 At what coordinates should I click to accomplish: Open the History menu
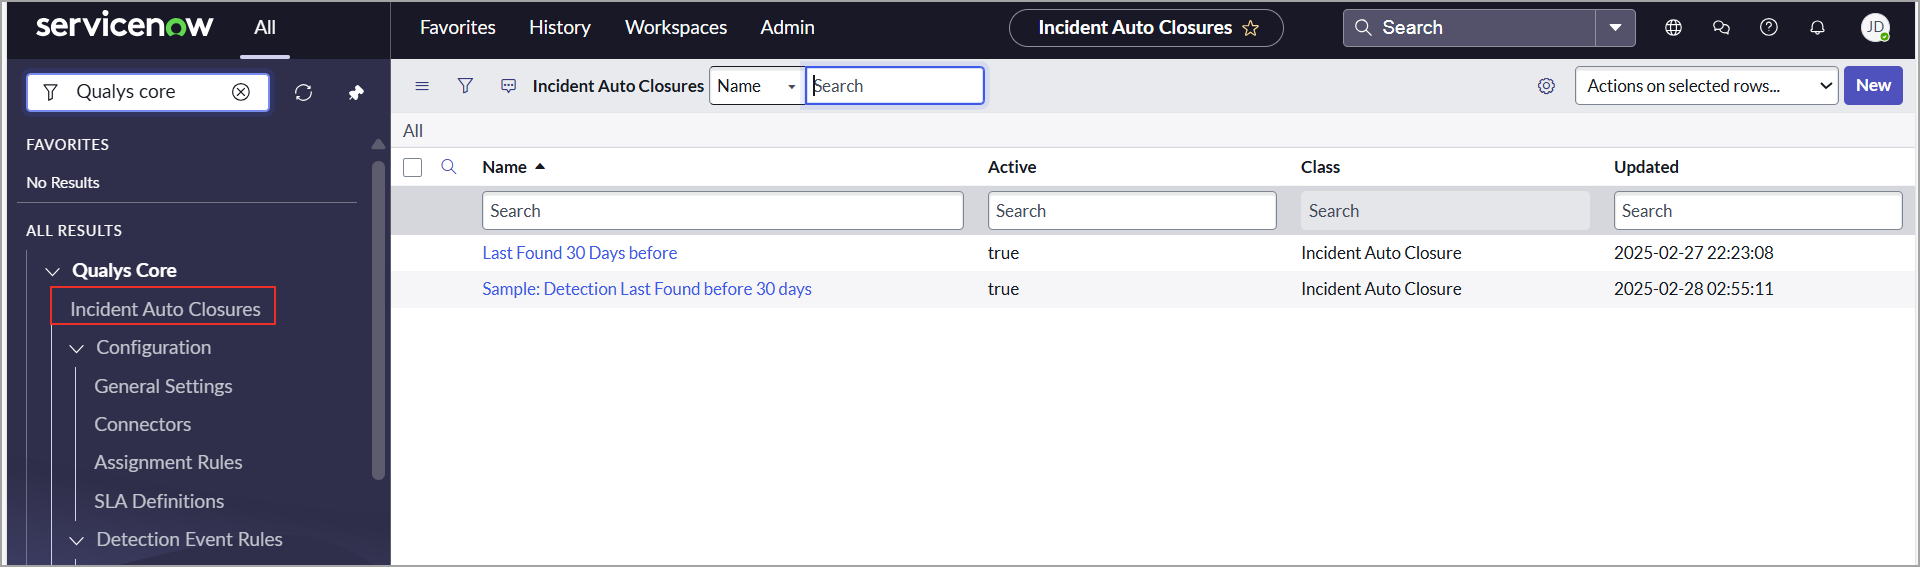[x=559, y=28]
